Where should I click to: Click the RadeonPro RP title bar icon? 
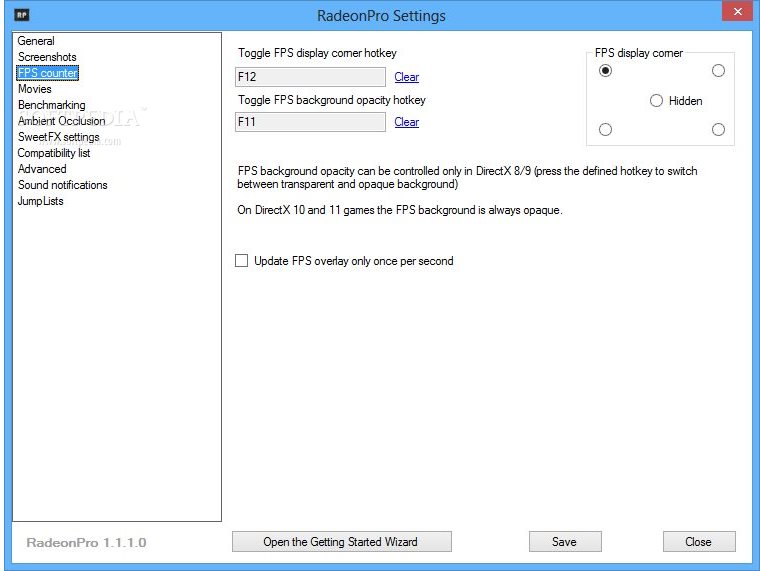click(22, 15)
